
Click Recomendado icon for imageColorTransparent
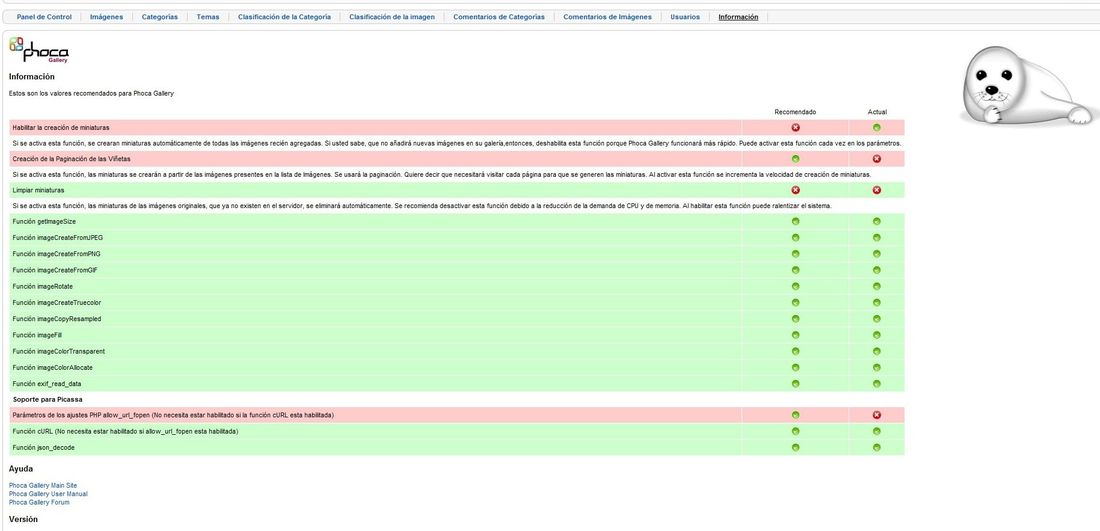tap(795, 351)
